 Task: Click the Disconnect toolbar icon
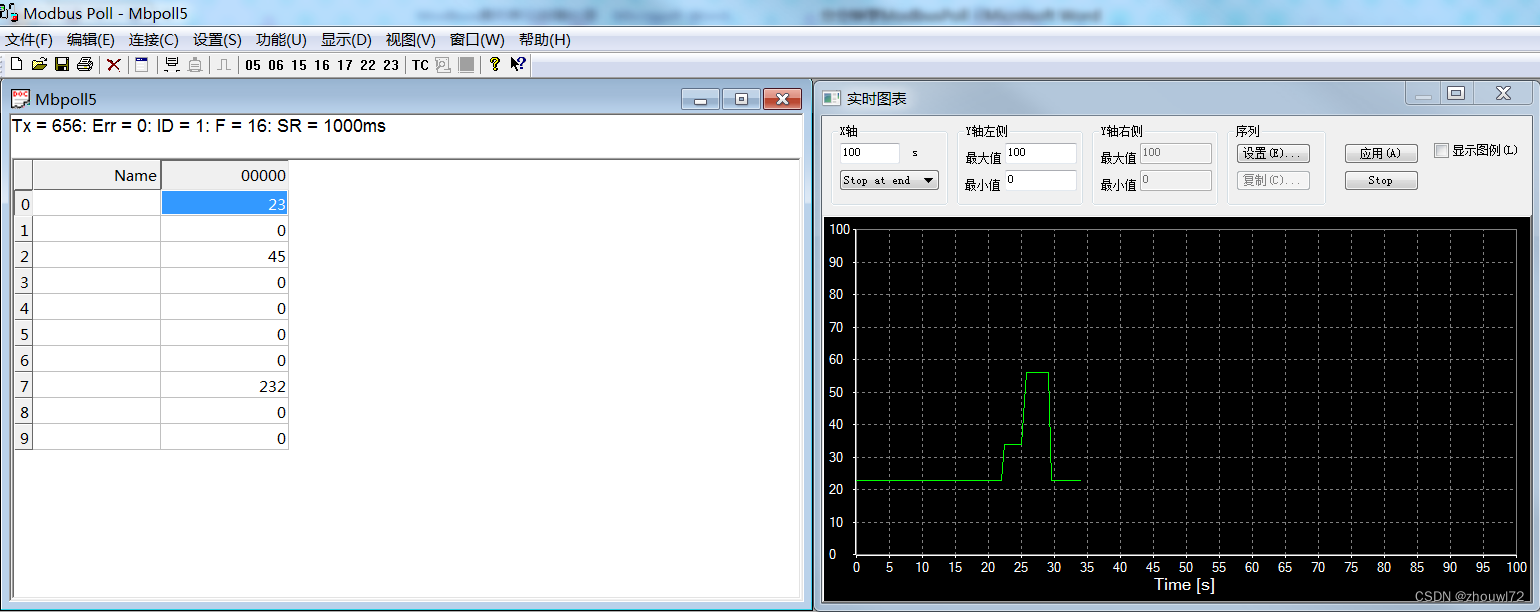195,65
